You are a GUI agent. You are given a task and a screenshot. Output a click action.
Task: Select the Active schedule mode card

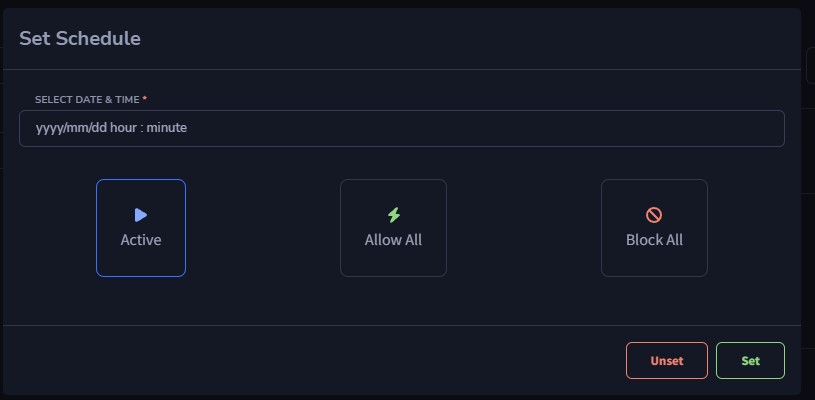141,228
